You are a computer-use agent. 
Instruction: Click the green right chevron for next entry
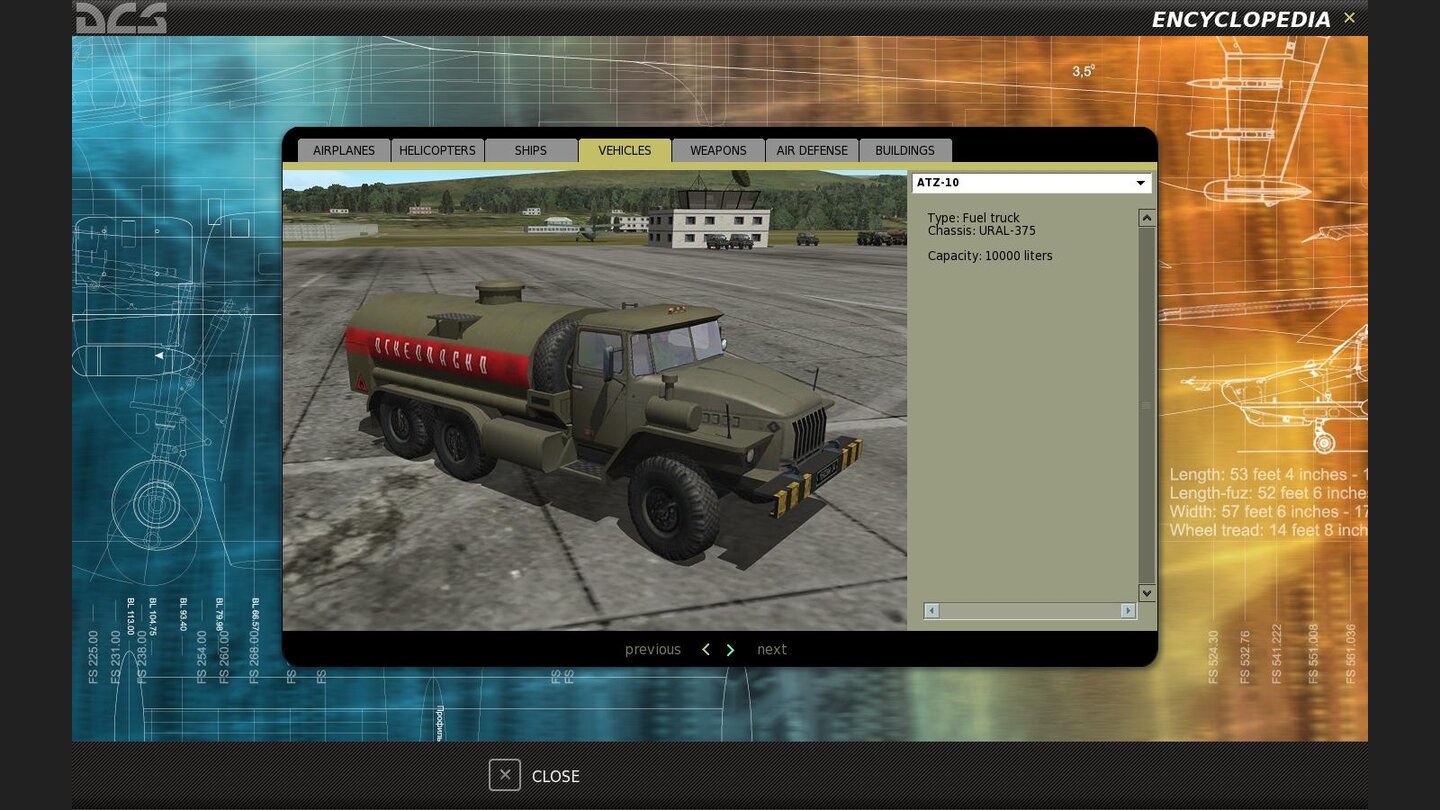[730, 650]
